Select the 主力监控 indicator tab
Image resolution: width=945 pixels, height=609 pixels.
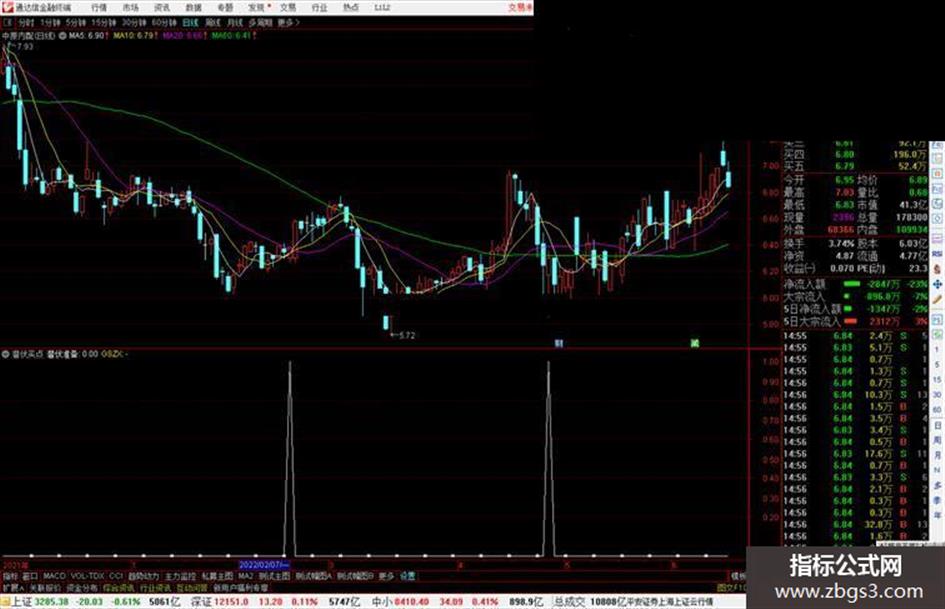[180, 576]
